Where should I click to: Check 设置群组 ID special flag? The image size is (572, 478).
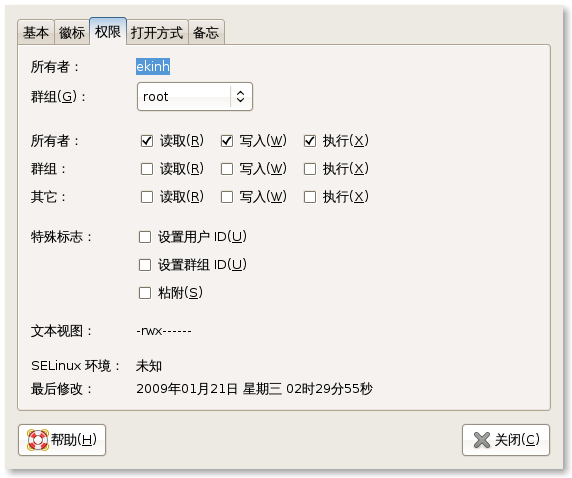145,265
